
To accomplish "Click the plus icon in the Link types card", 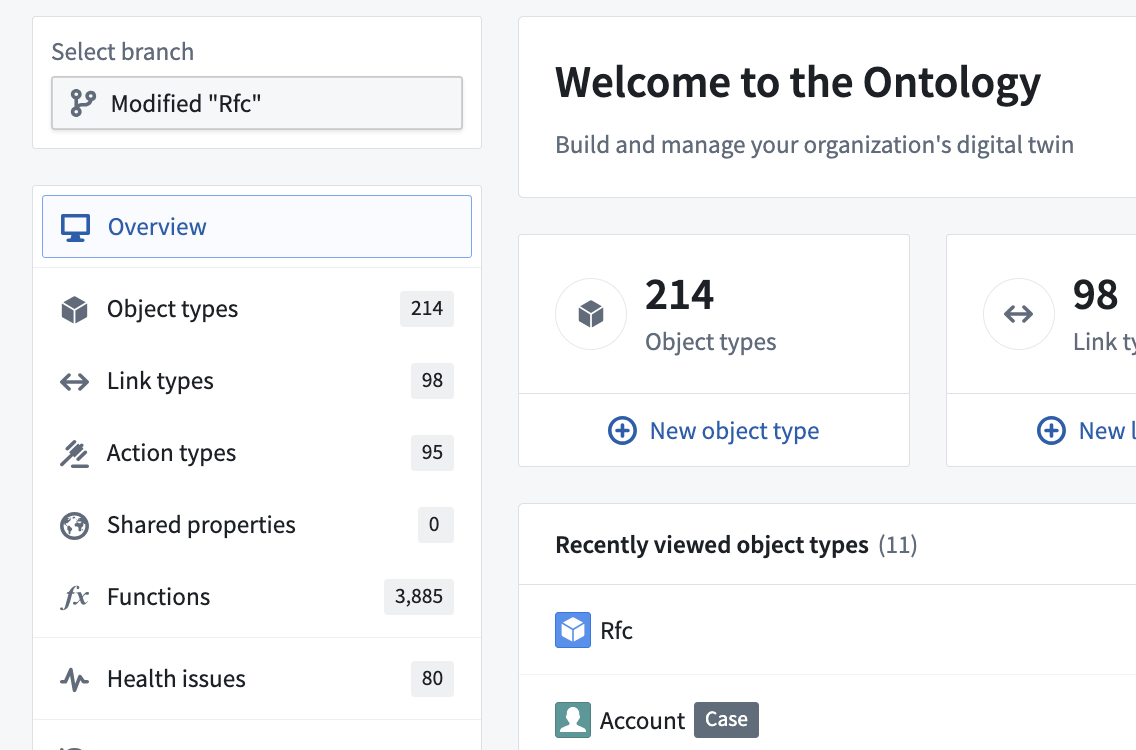I will [x=1051, y=430].
